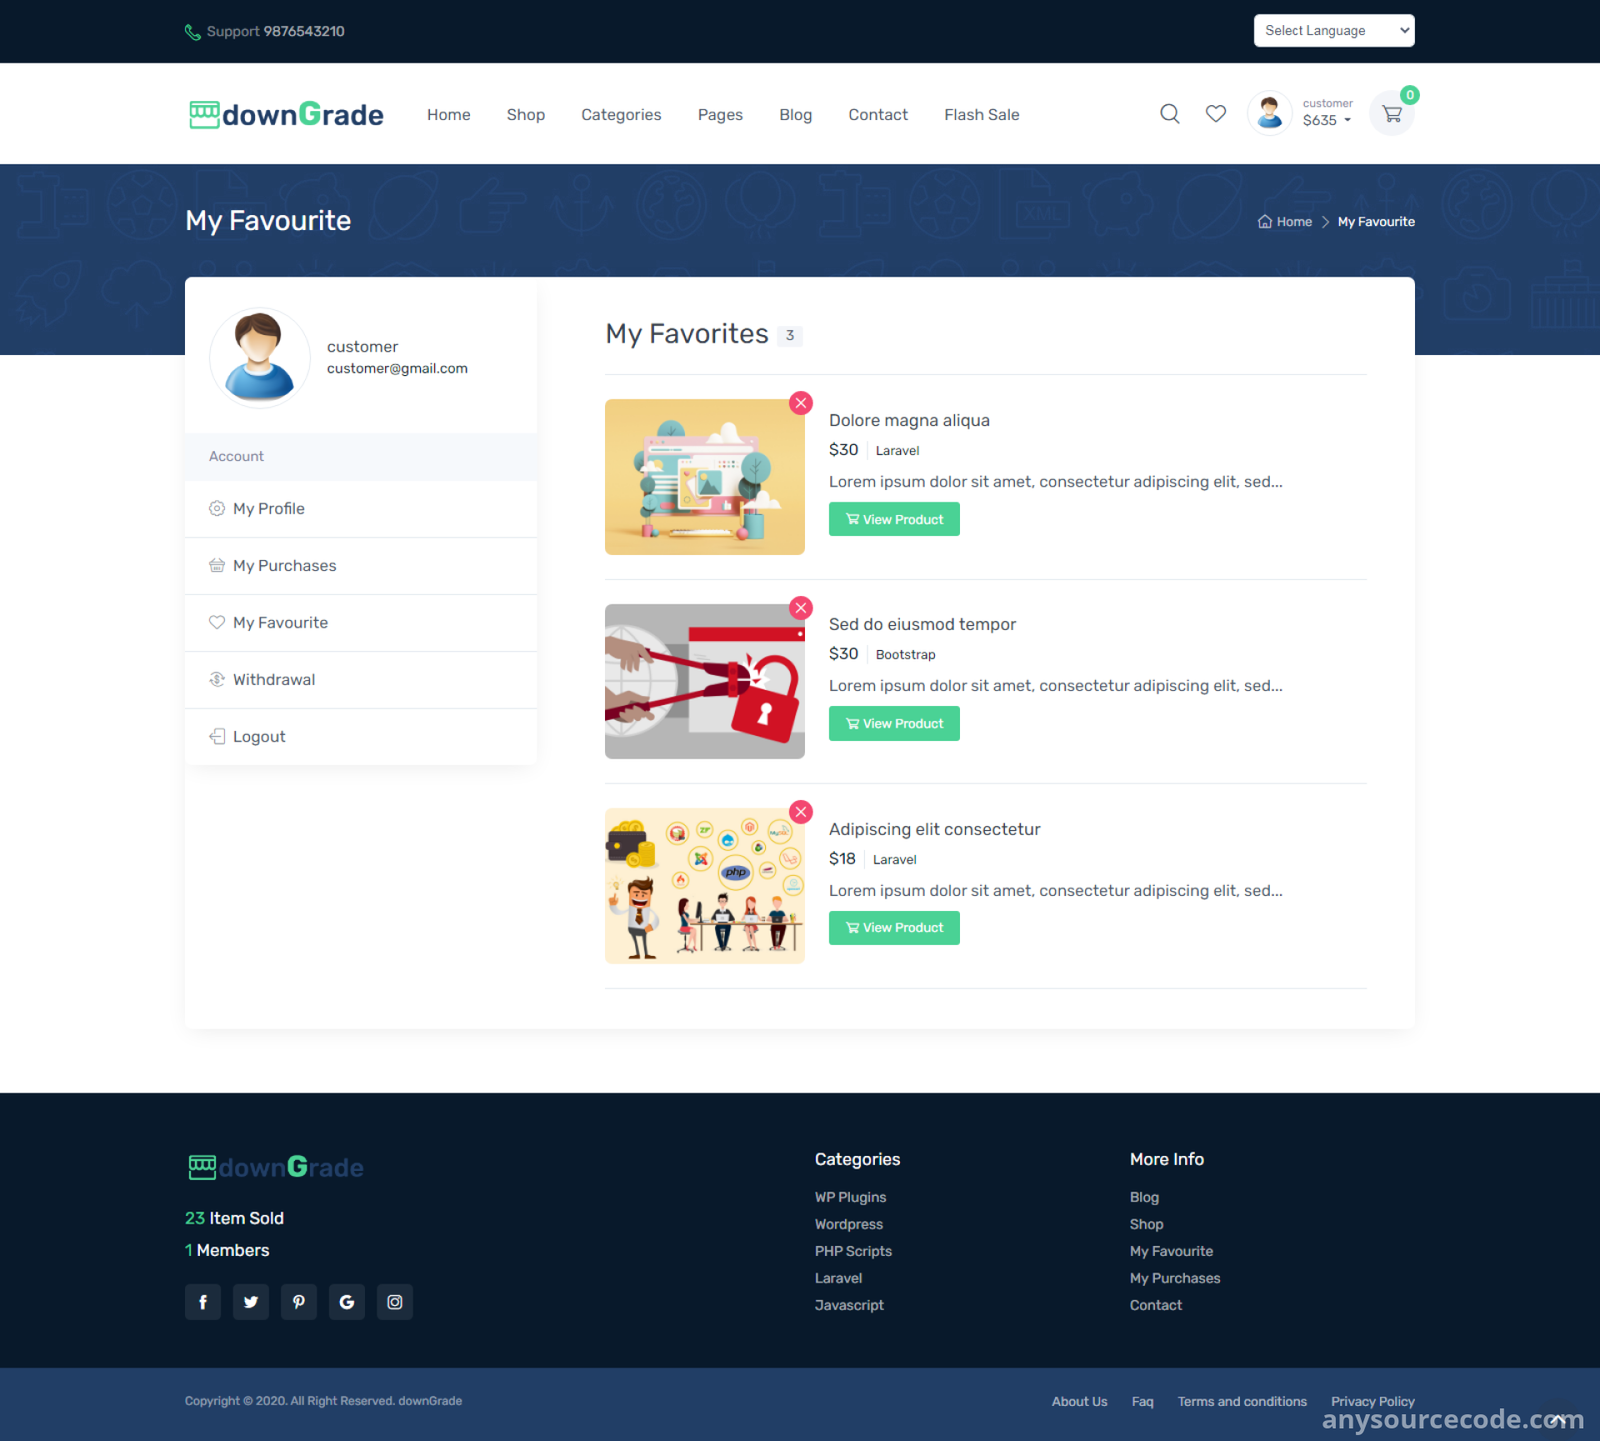Remove Dolore magna aliqua from favorites
Viewport: 1600px width, 1441px height.
pyautogui.click(x=801, y=403)
